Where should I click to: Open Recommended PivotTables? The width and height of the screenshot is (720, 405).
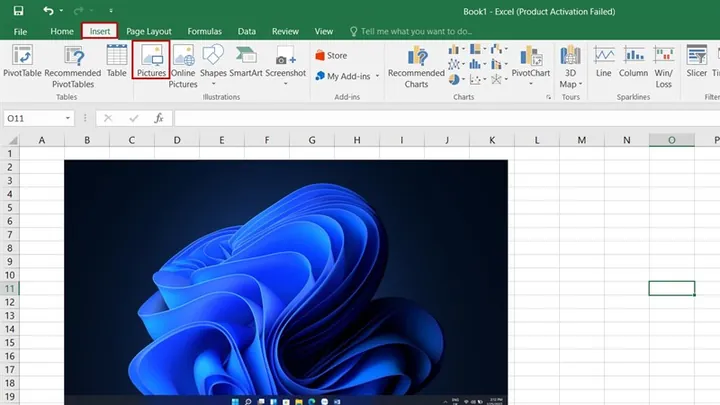pyautogui.click(x=73, y=67)
